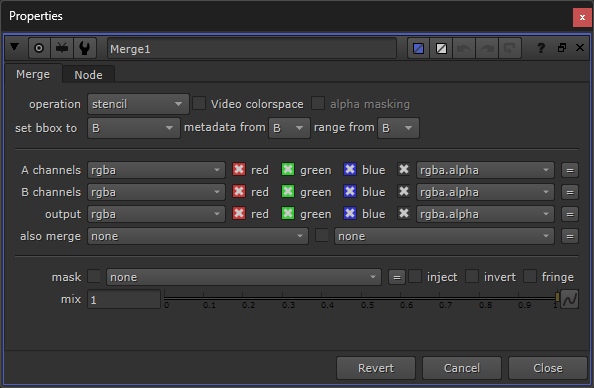Toggle B channels alpha checkbox
594x388 pixels.
[x=404, y=191]
